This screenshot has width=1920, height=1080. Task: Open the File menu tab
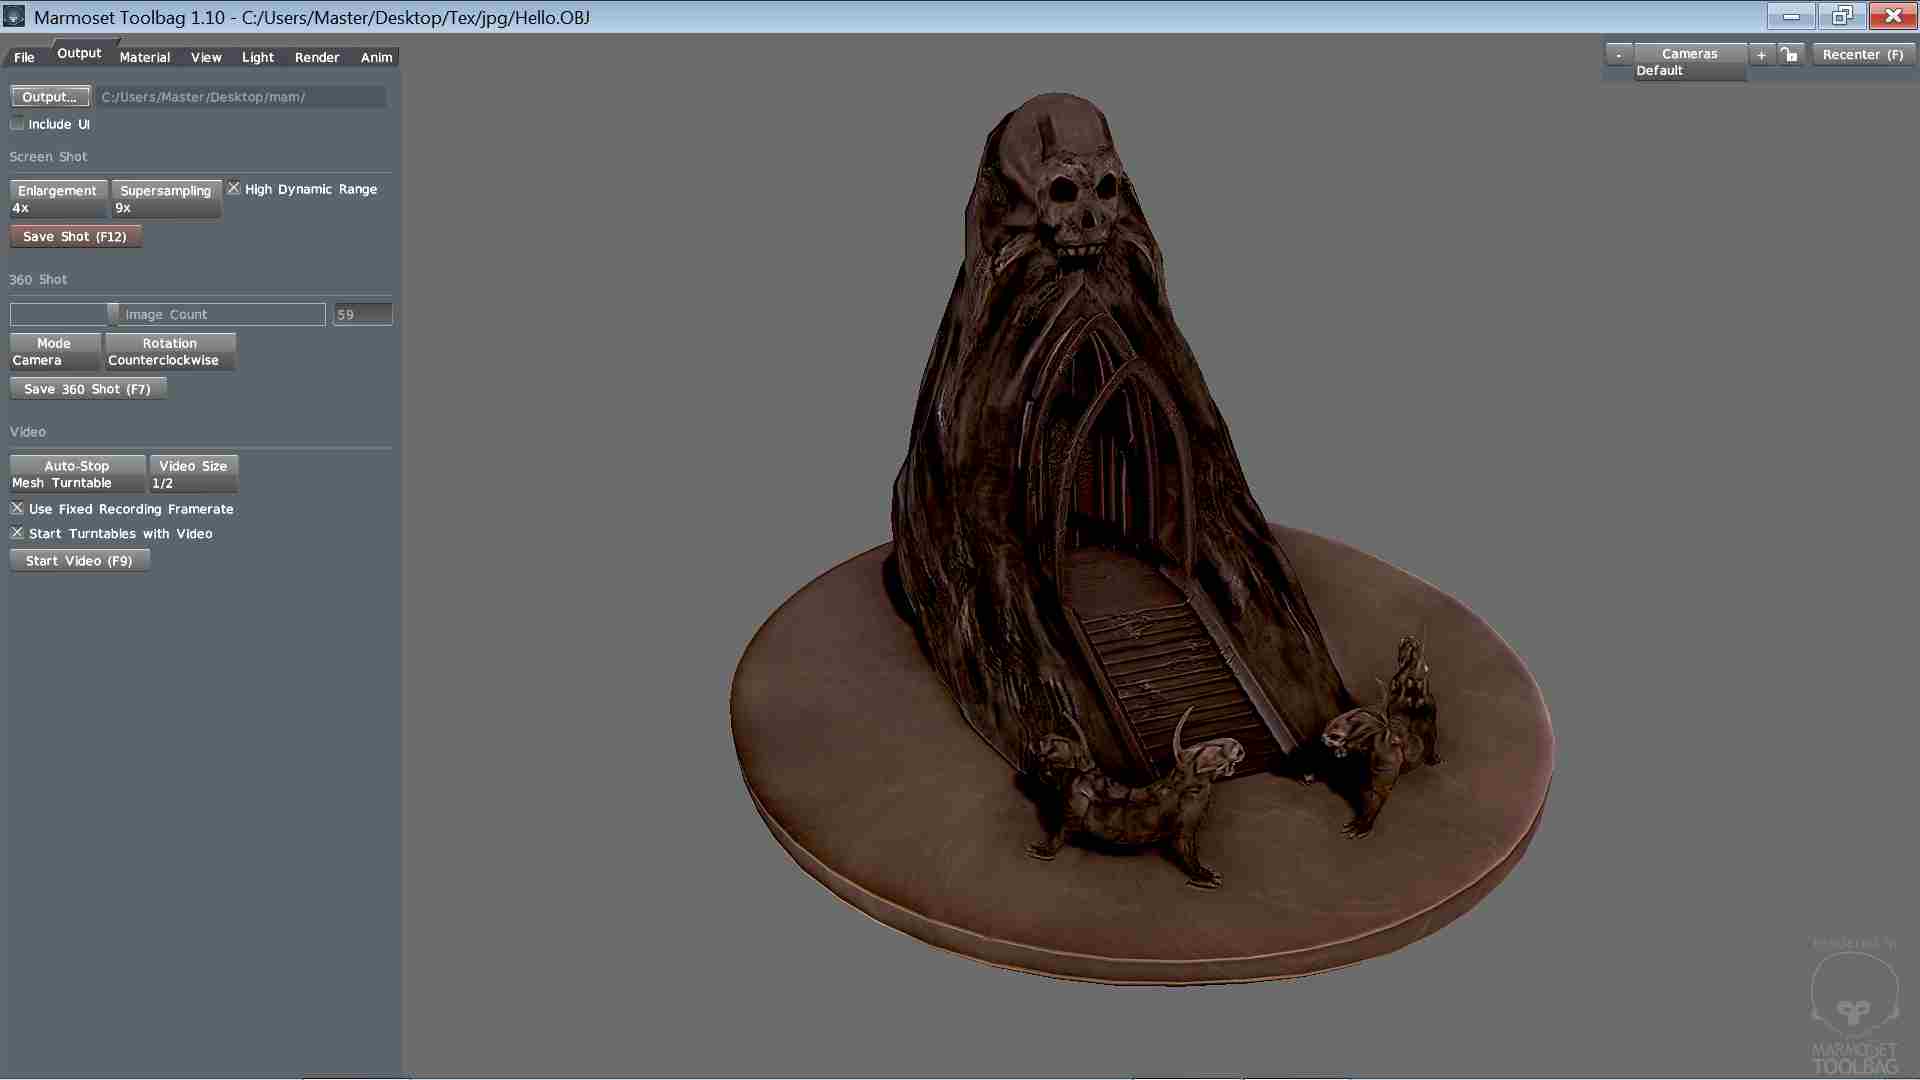24,57
